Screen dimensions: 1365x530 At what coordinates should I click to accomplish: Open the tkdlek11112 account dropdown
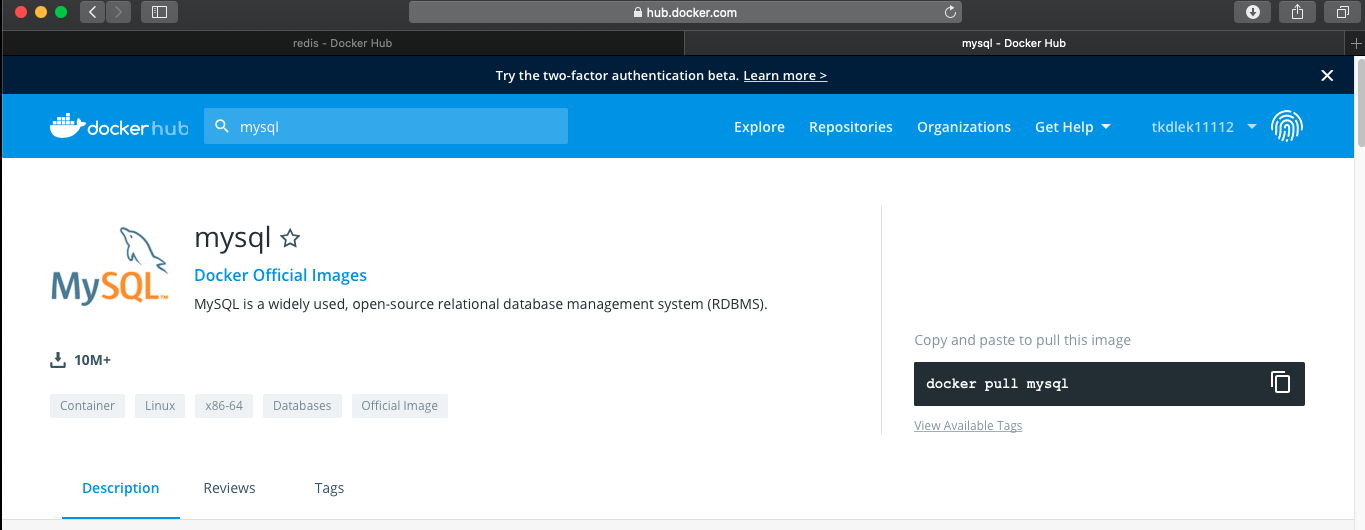(x=1204, y=127)
